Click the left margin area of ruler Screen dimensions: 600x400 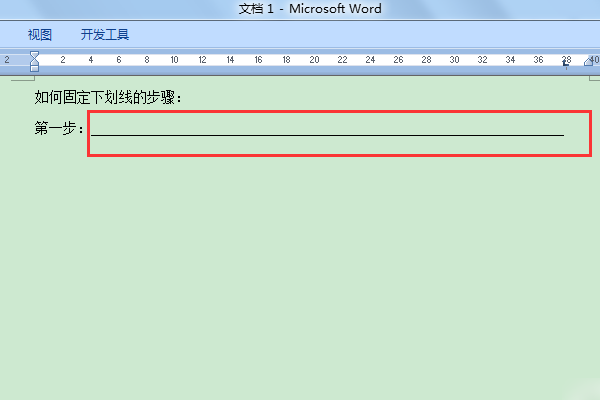click(15, 60)
